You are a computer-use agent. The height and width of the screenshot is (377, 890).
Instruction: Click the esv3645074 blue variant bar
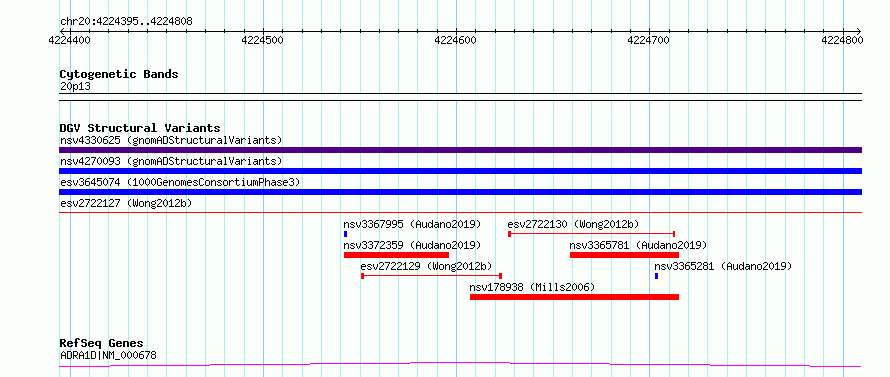tap(460, 192)
